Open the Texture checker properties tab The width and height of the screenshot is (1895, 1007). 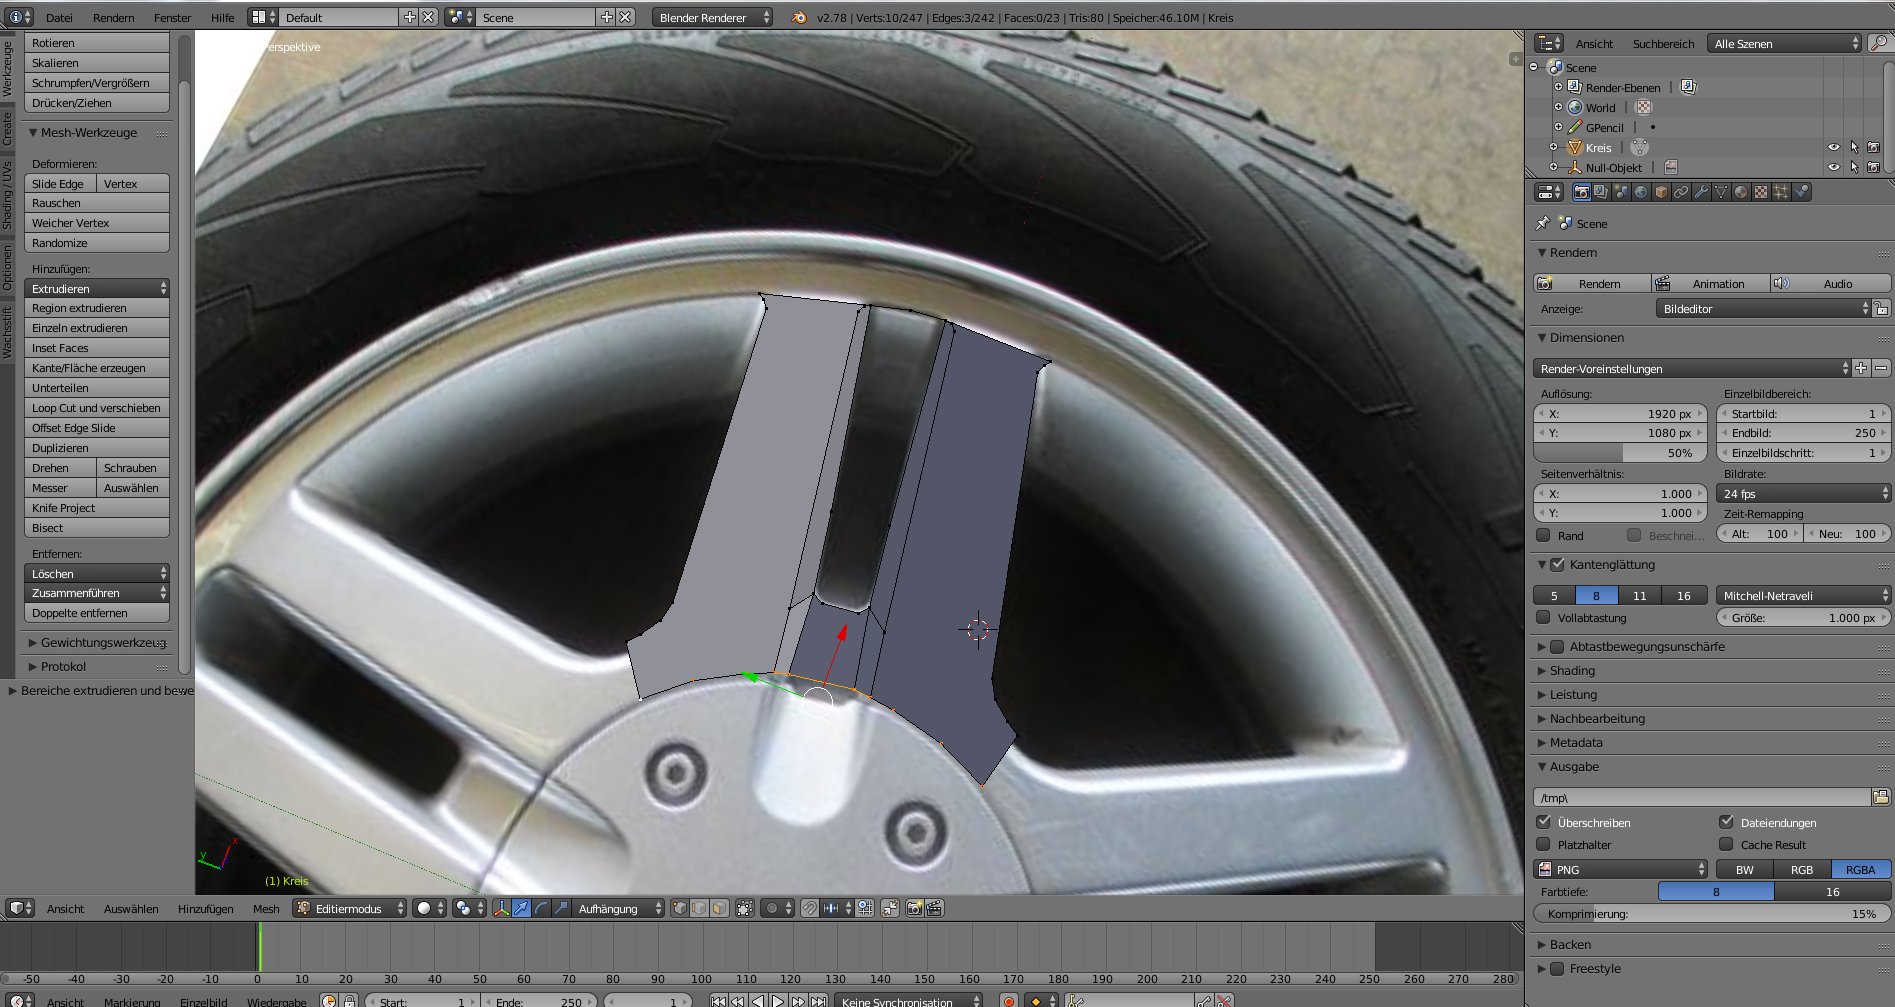click(x=1761, y=192)
